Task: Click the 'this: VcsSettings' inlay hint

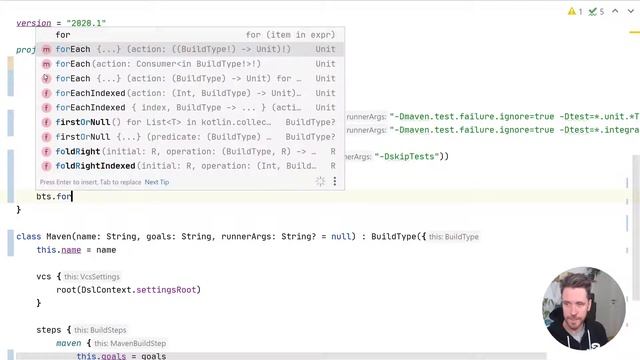Action: 92,277
